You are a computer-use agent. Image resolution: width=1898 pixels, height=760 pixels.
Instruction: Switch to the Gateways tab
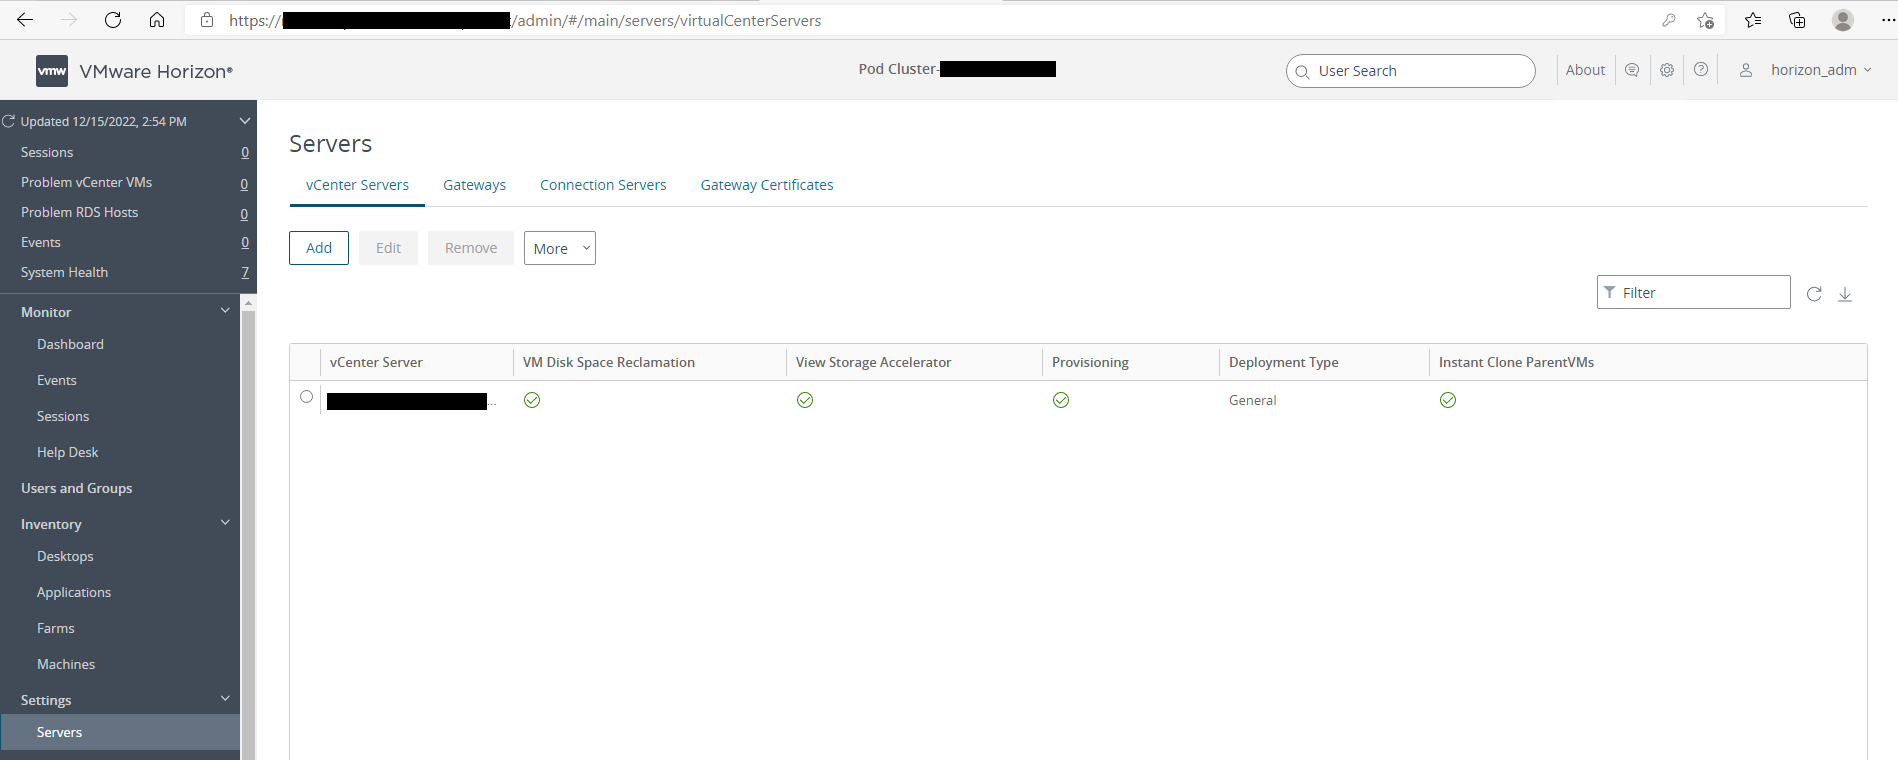point(474,185)
